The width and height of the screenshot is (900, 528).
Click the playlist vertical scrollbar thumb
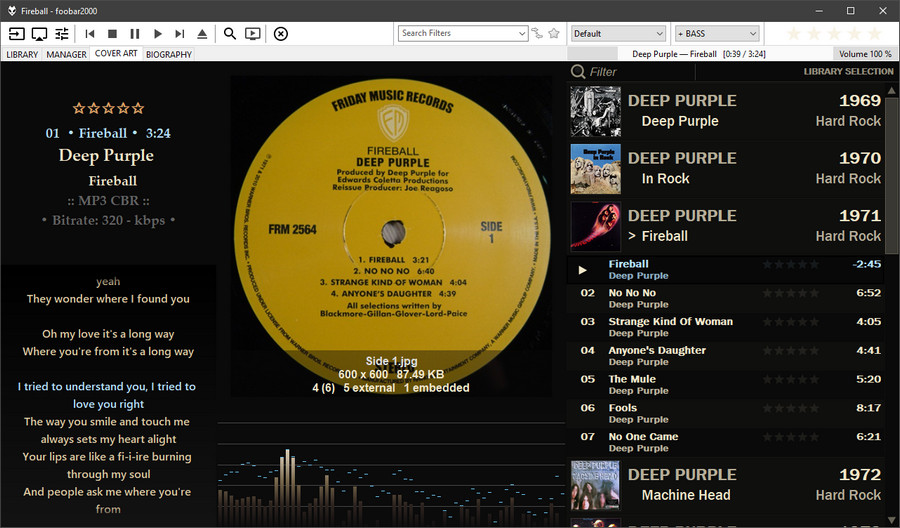(x=892, y=174)
